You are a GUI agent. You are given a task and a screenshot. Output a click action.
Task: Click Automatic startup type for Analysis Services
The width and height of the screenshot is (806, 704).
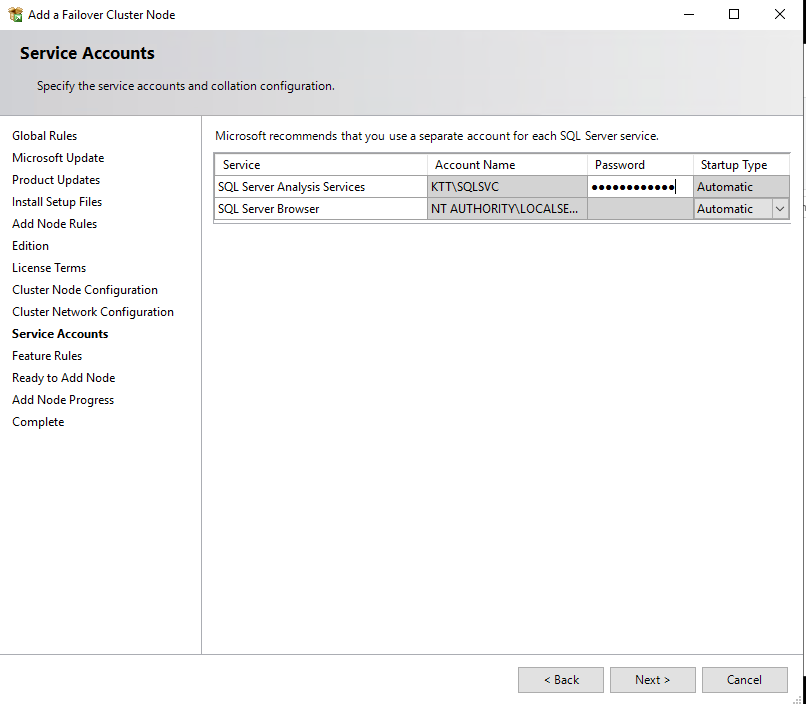(741, 187)
